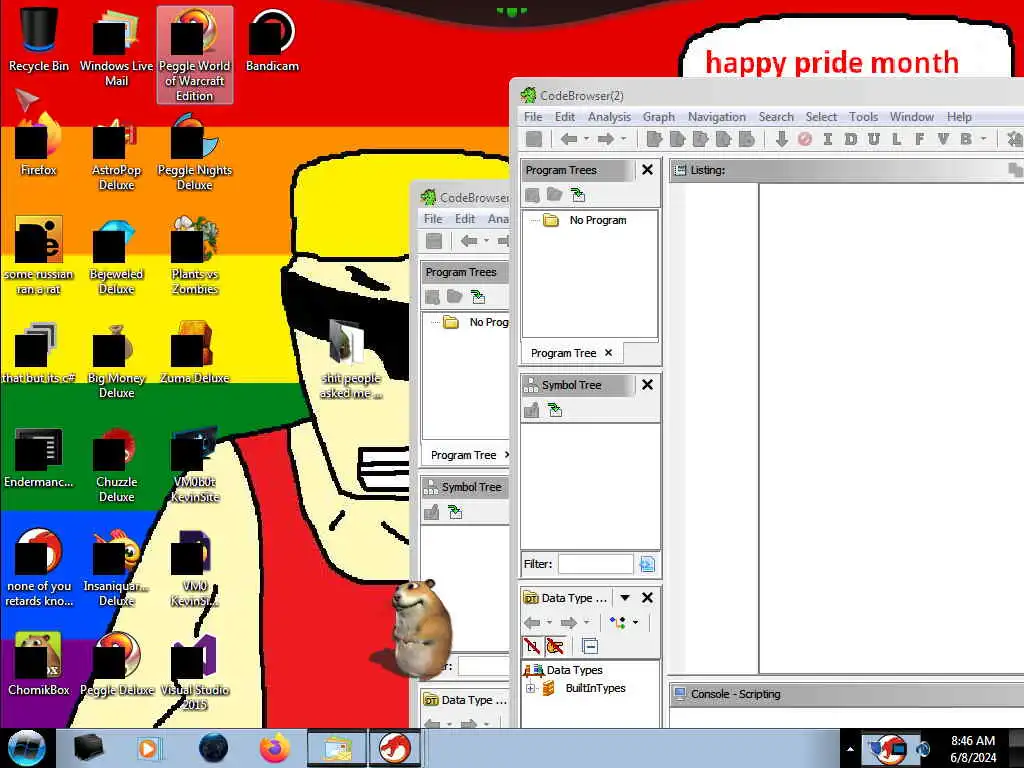Click the I (next instruction) toolbar icon
This screenshot has height=768, width=1024.
(x=827, y=139)
